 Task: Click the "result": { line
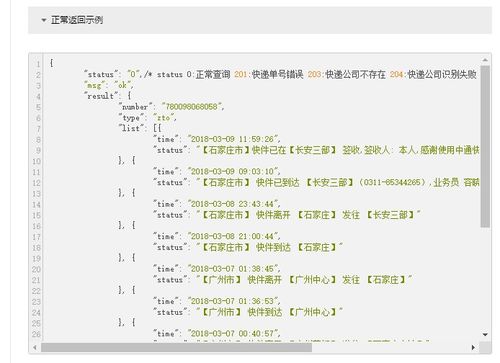click(x=108, y=96)
